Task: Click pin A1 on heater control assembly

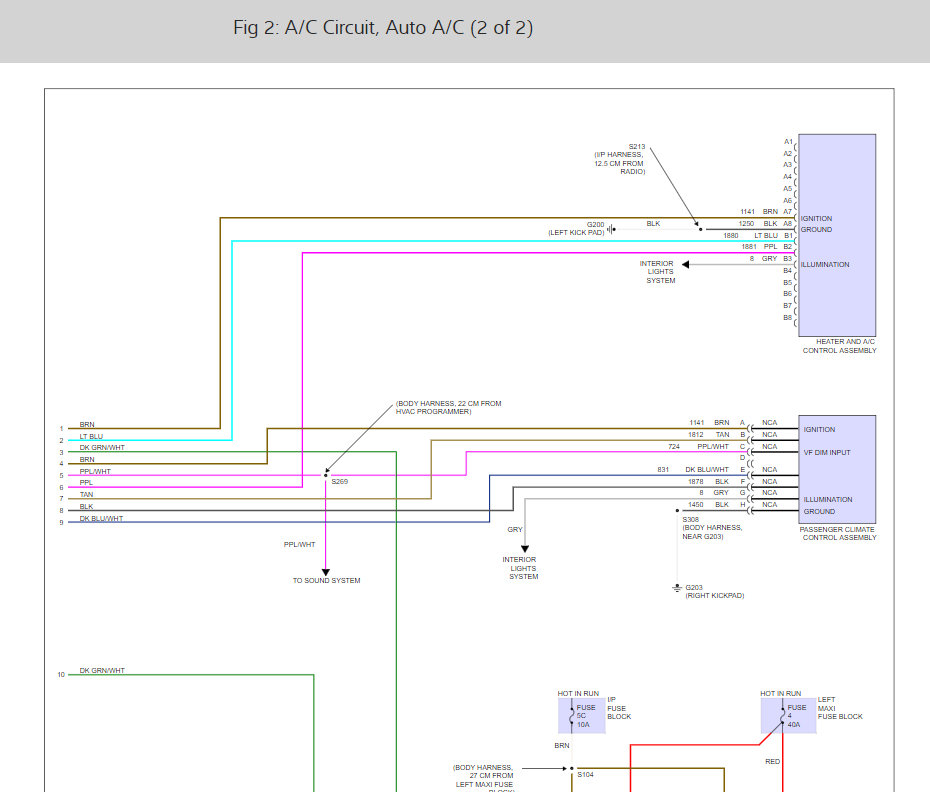Action: pos(788,142)
